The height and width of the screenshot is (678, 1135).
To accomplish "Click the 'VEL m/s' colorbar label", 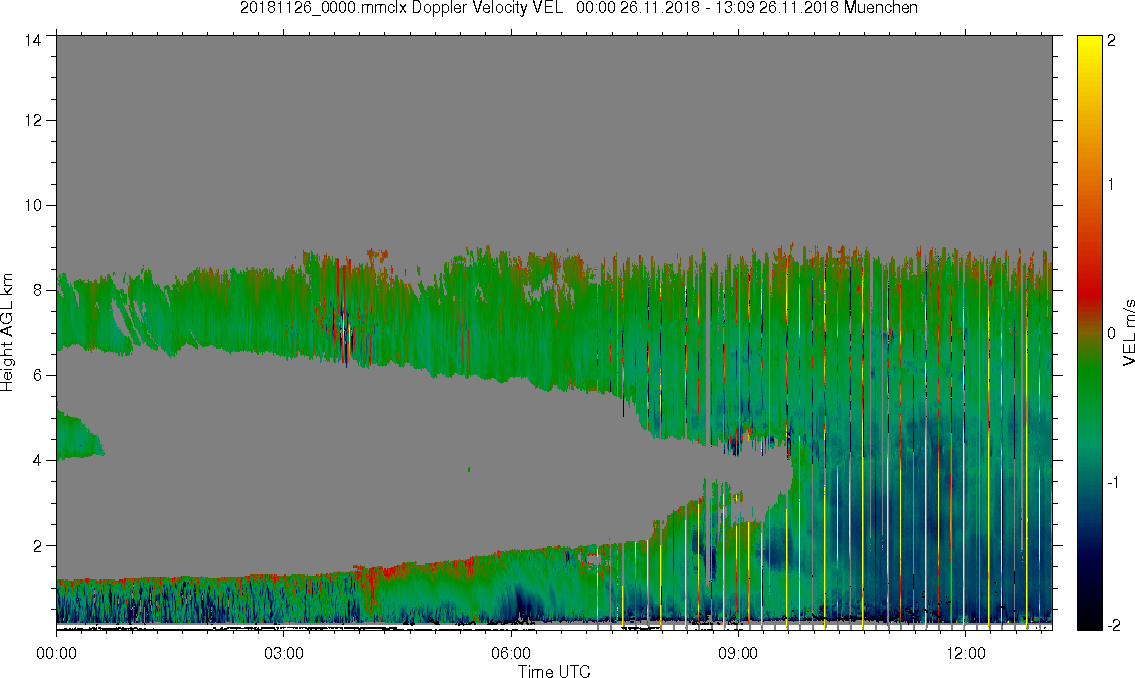I will tap(1128, 333).
